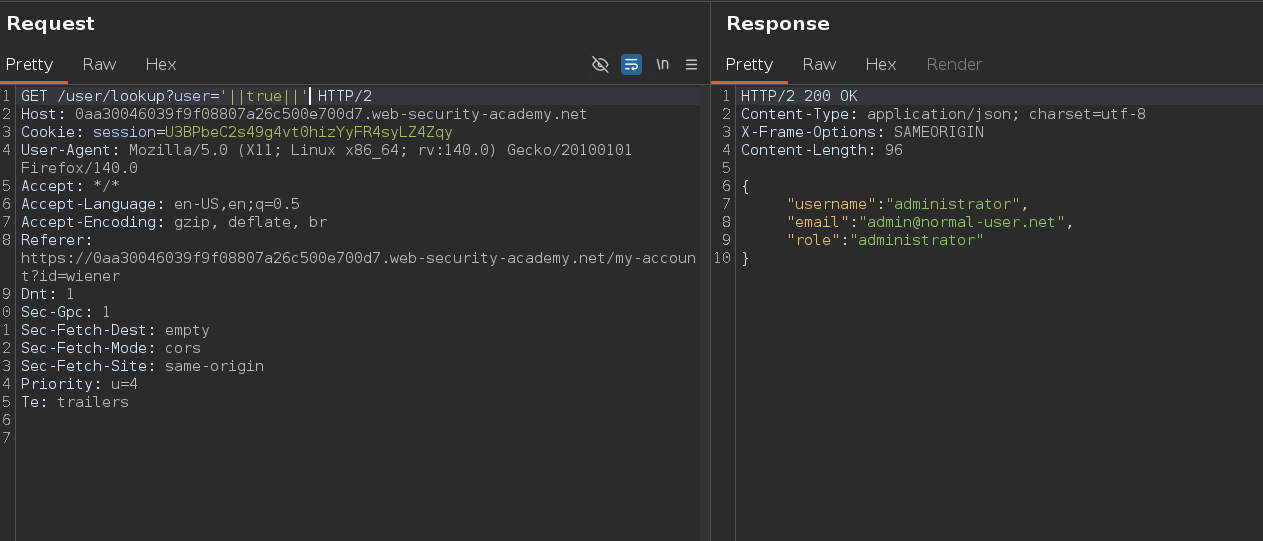Toggle hide non-printable characters eye icon

tap(600, 64)
